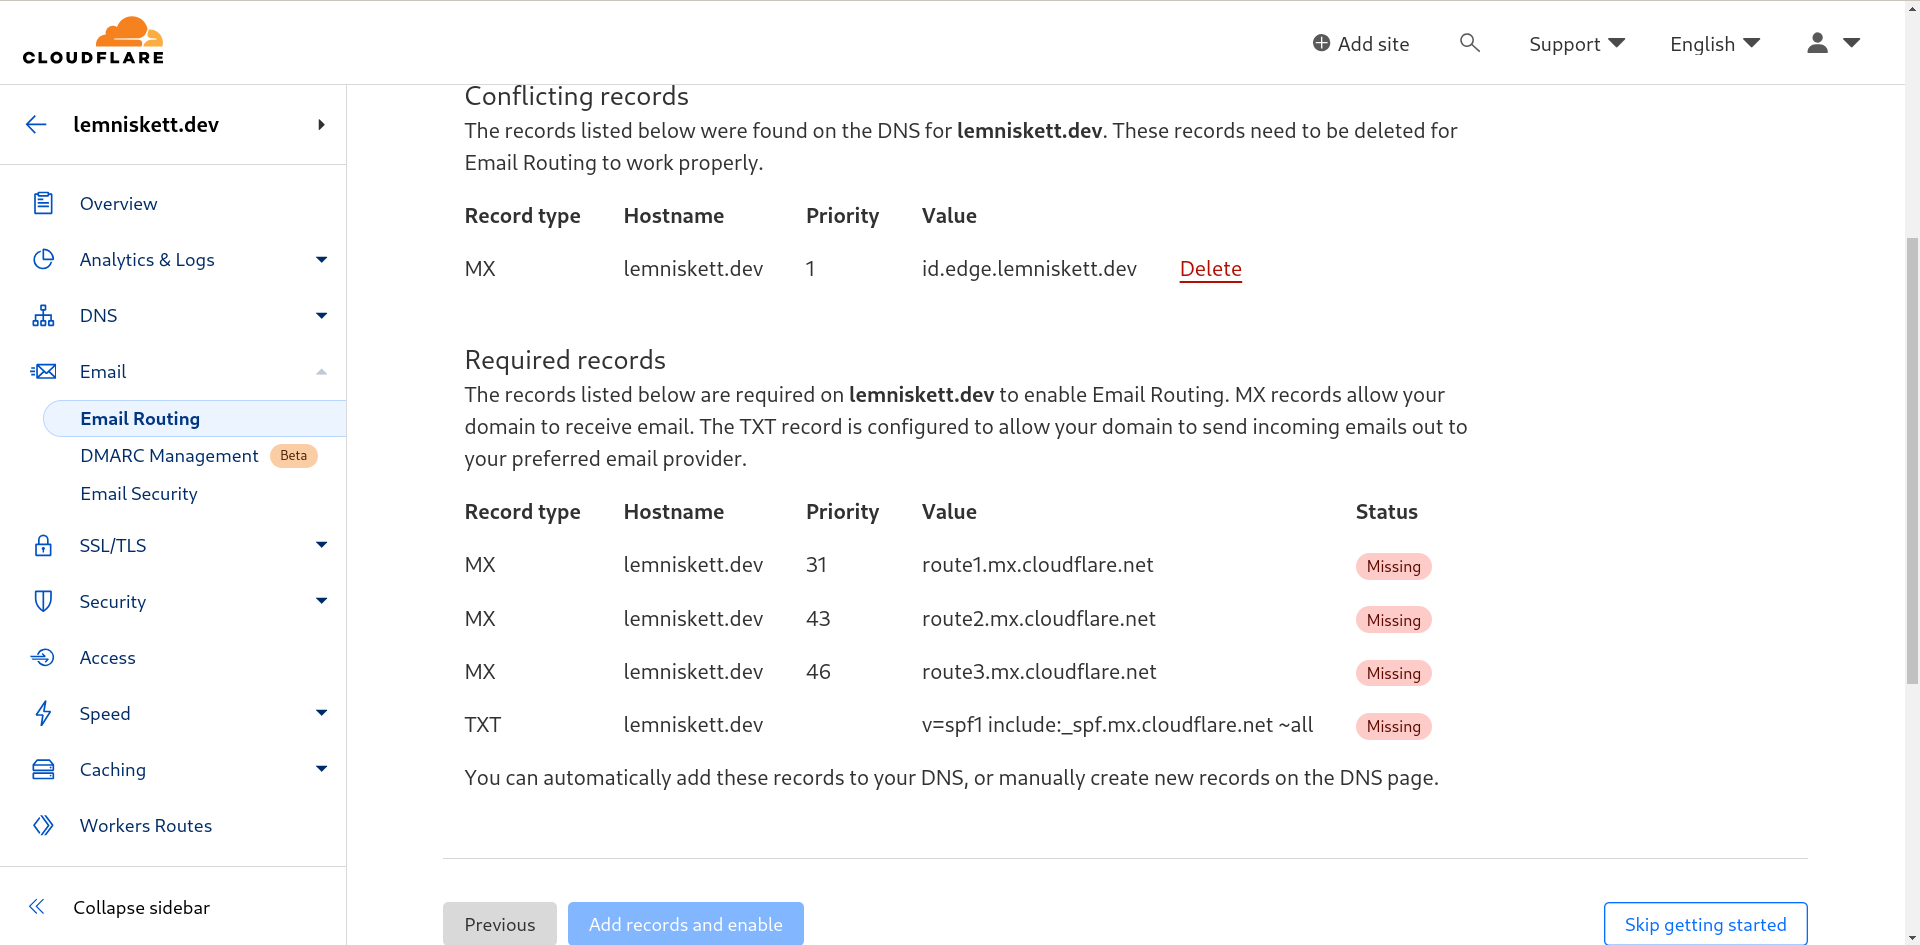1920x945 pixels.
Task: Open Workers Routes
Action: [x=146, y=825]
